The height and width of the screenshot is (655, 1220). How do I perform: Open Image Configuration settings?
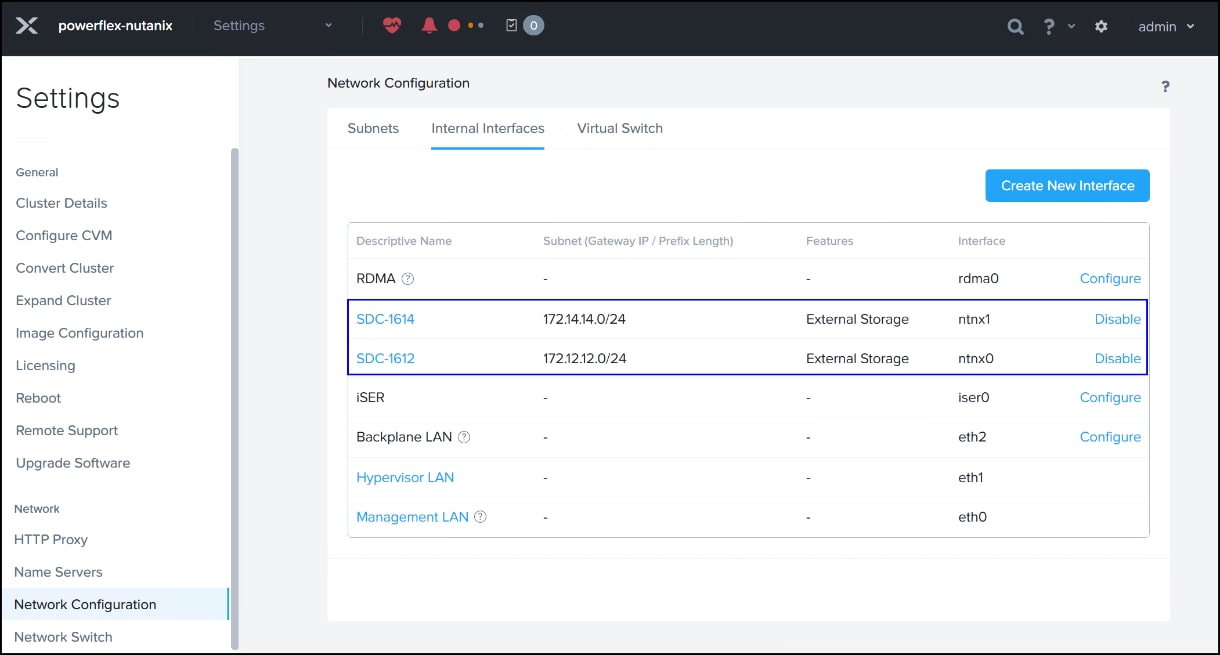point(80,333)
